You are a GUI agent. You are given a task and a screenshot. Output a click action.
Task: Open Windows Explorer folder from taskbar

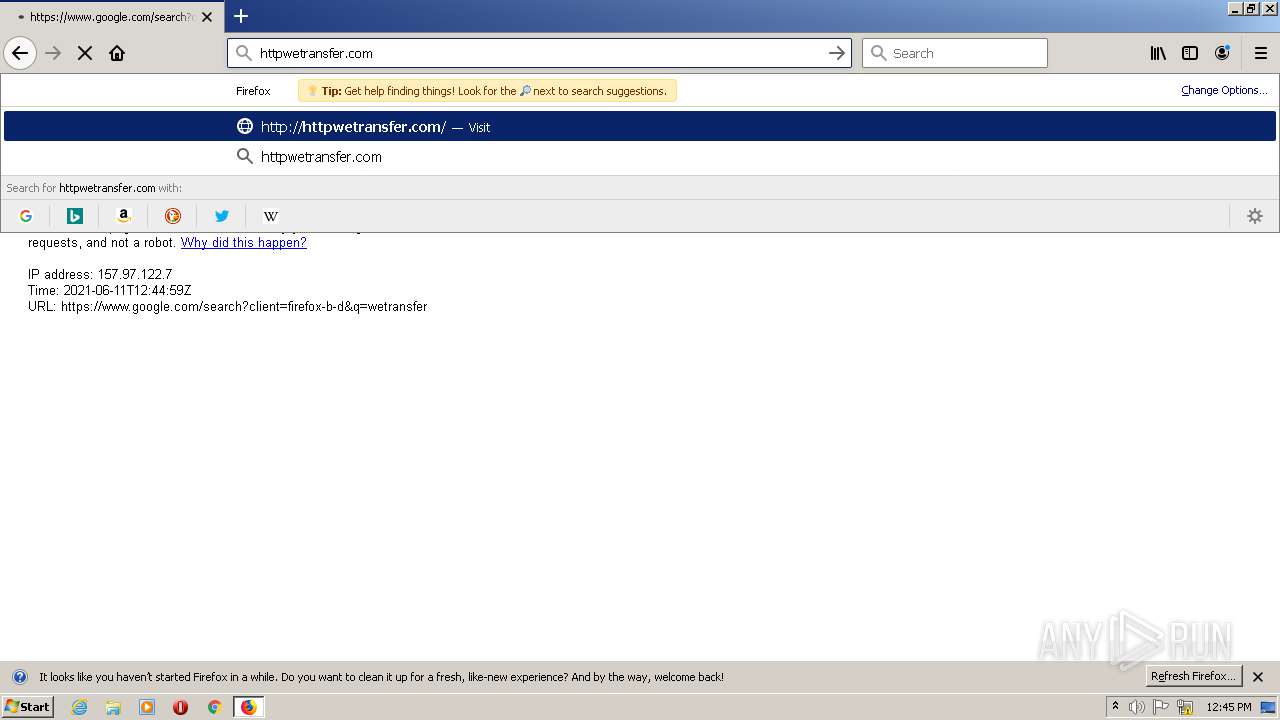[x=113, y=707]
